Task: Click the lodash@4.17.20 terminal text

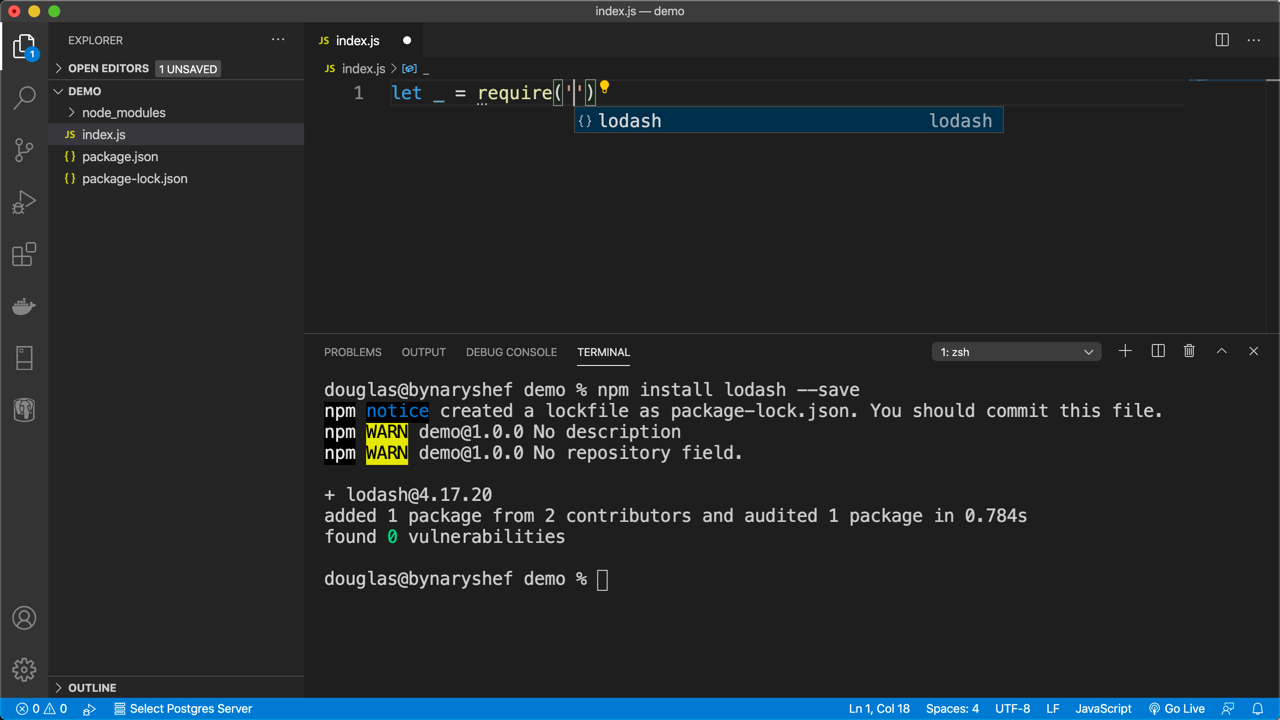Action: 419,495
